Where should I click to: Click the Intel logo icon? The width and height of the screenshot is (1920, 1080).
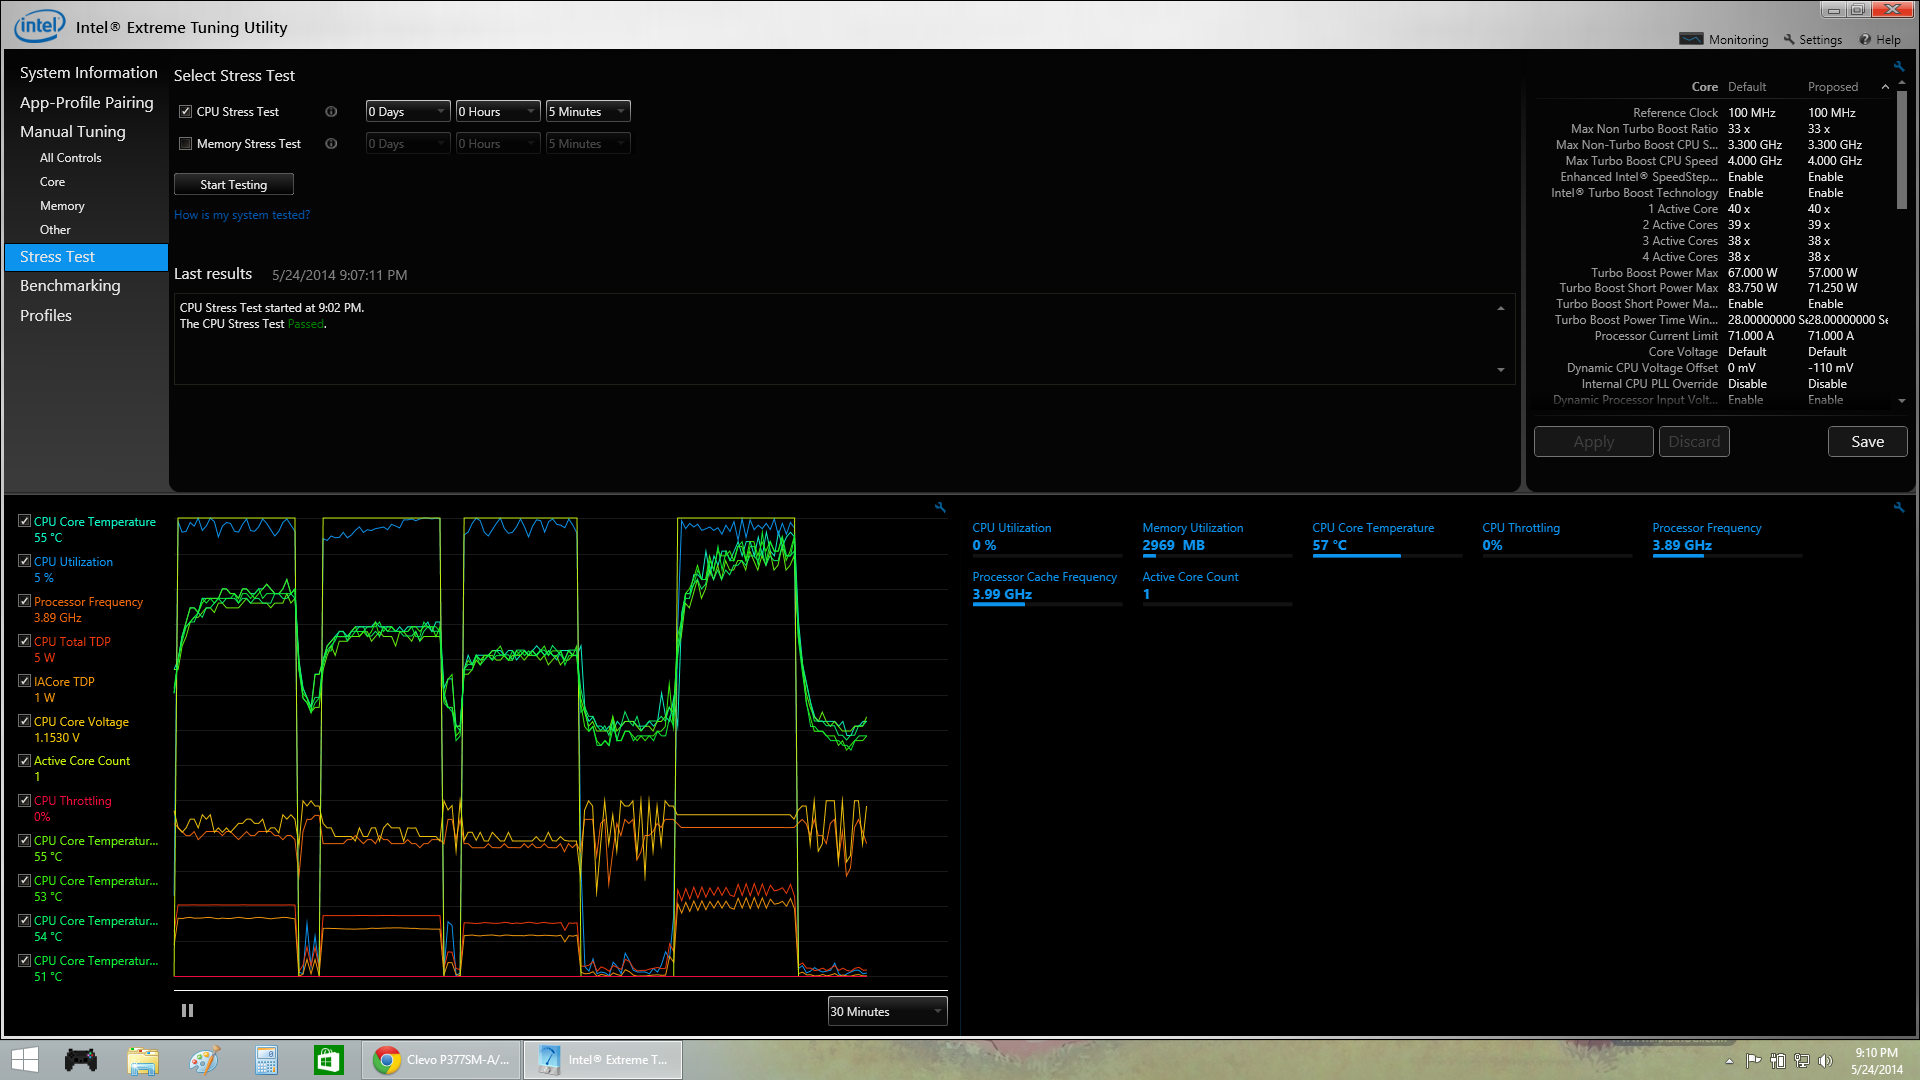39,26
